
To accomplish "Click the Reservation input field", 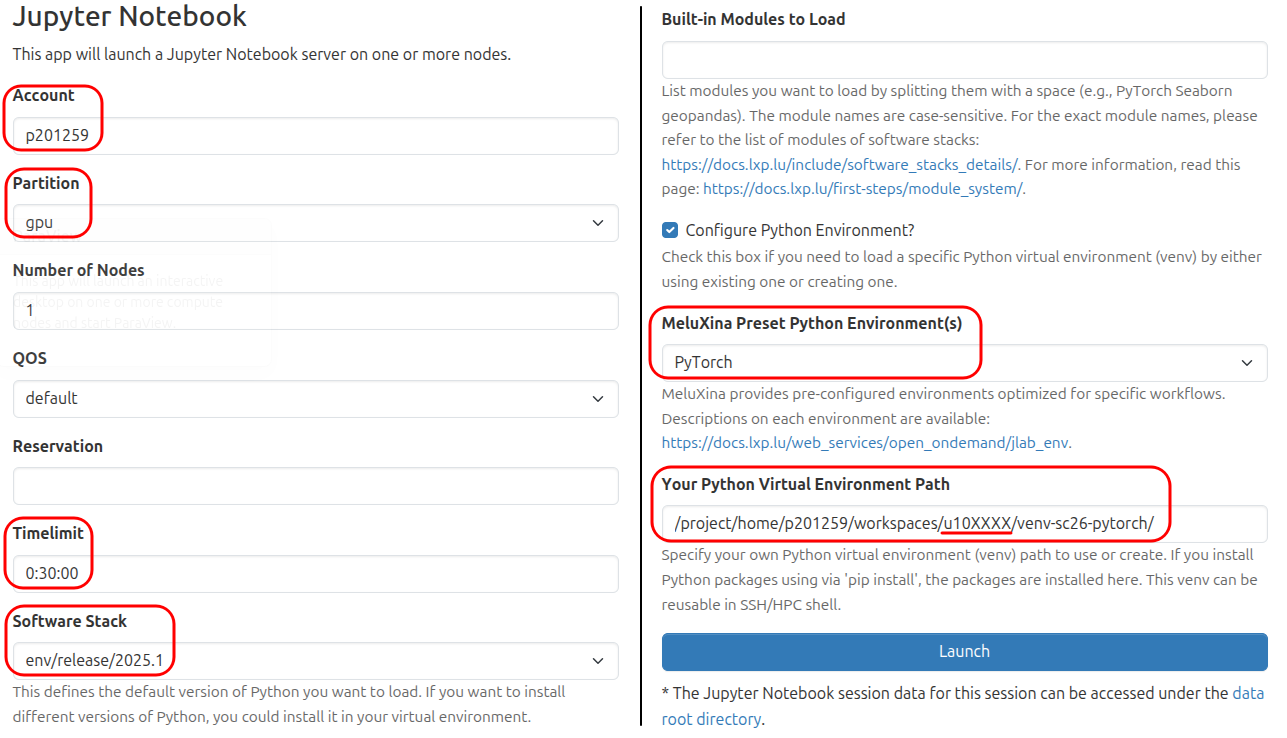I will tap(315, 486).
